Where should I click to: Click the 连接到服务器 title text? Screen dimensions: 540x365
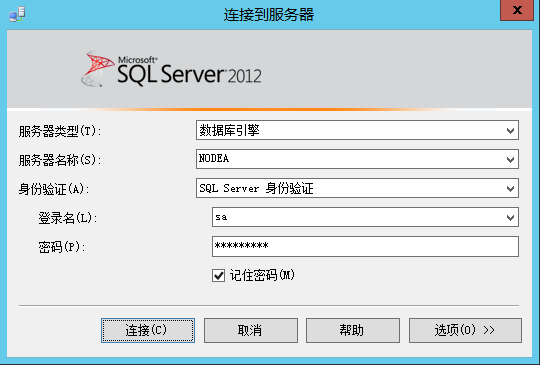(x=269, y=15)
